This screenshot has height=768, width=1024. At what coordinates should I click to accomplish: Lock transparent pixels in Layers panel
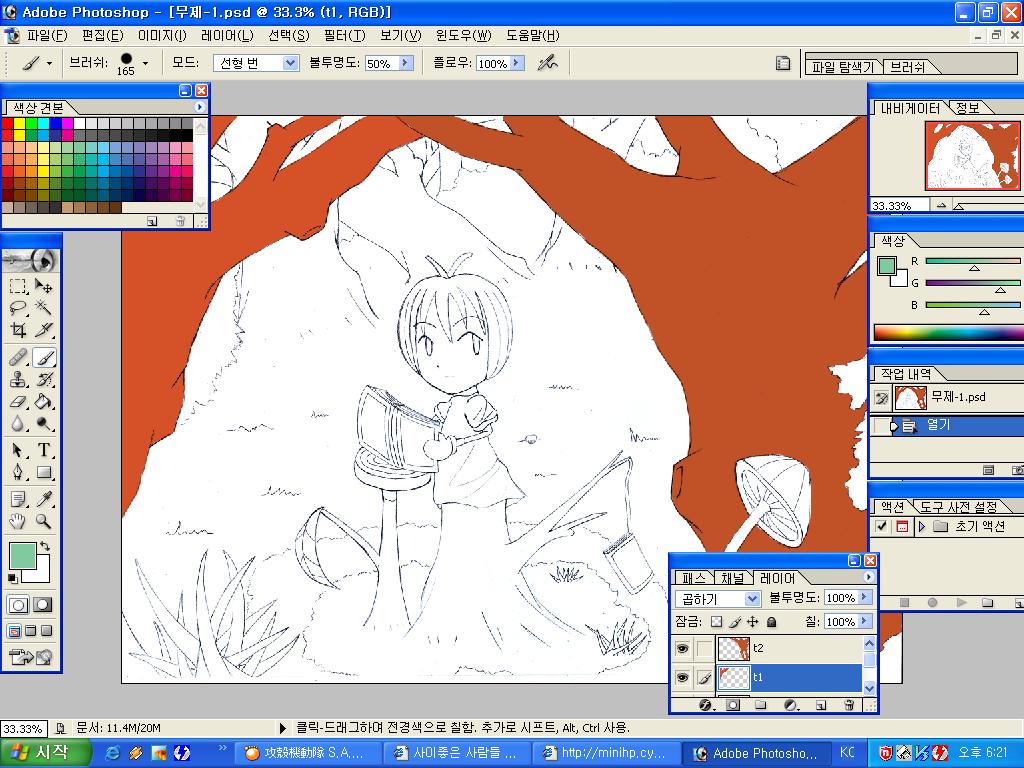[x=716, y=622]
